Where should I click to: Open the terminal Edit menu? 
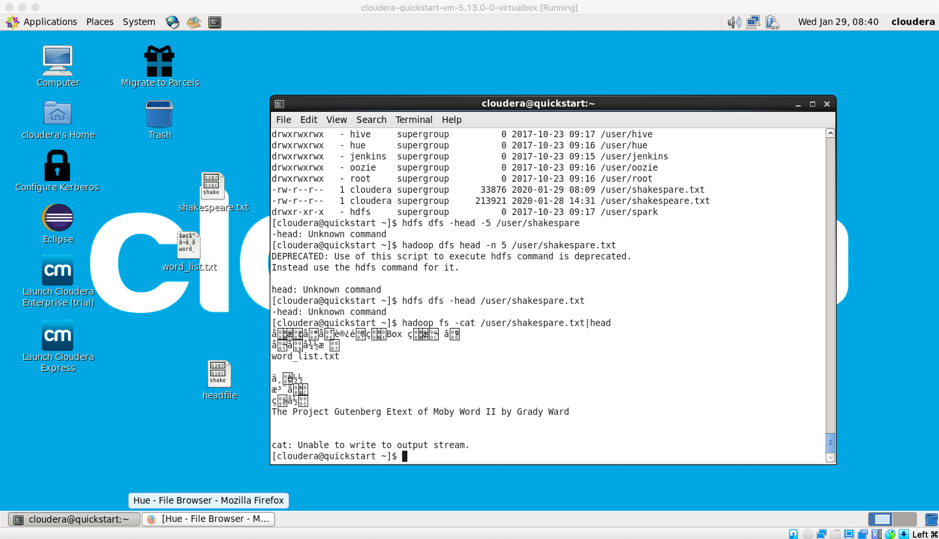point(308,120)
